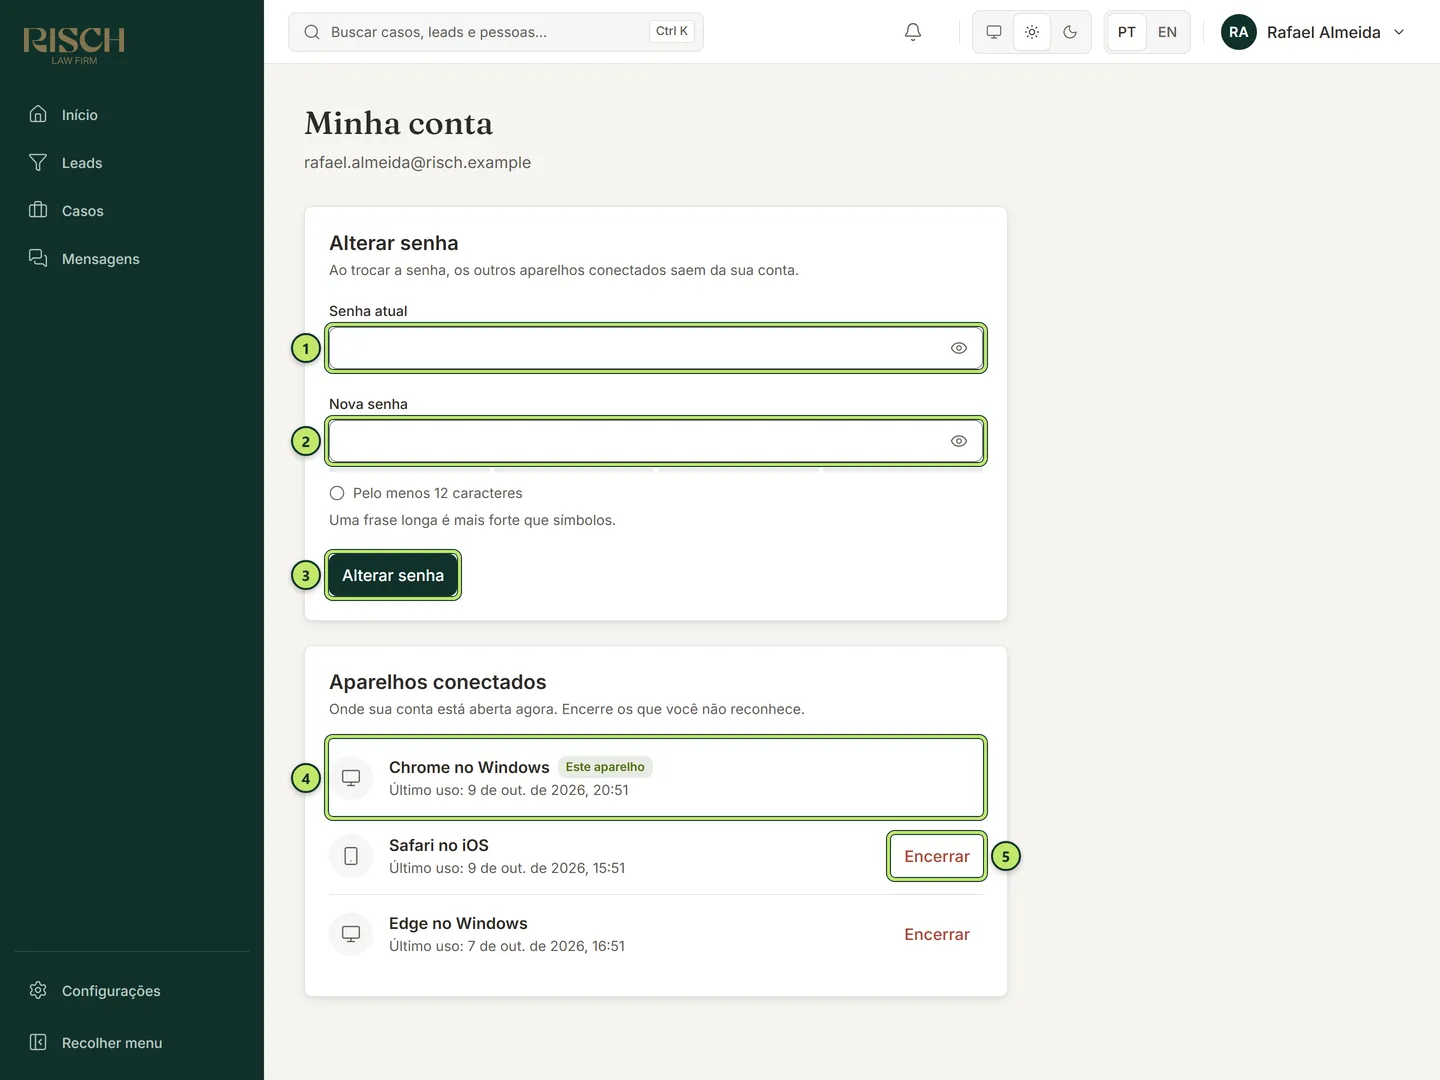Show the Senha atual password
1440x1080 pixels.
[959, 348]
